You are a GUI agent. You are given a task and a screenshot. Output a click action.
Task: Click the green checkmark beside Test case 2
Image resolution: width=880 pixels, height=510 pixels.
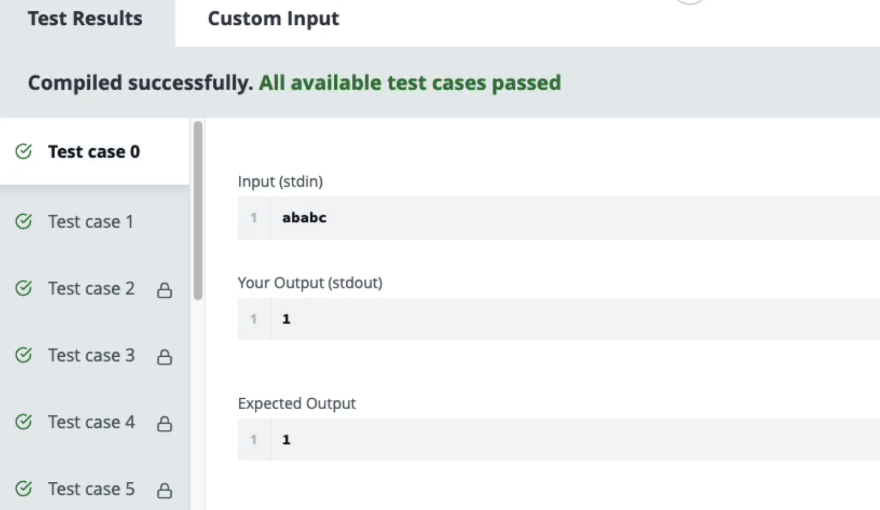[24, 288]
